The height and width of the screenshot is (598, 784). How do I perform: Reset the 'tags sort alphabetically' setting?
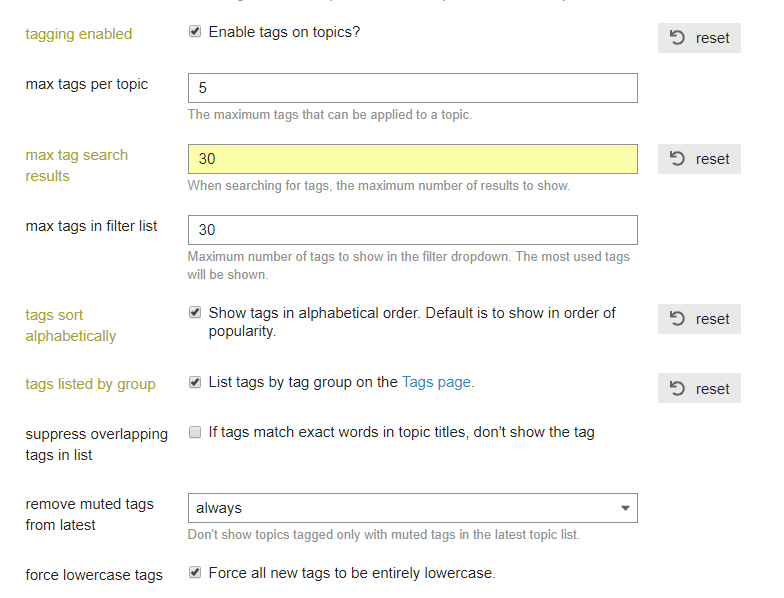[699, 319]
